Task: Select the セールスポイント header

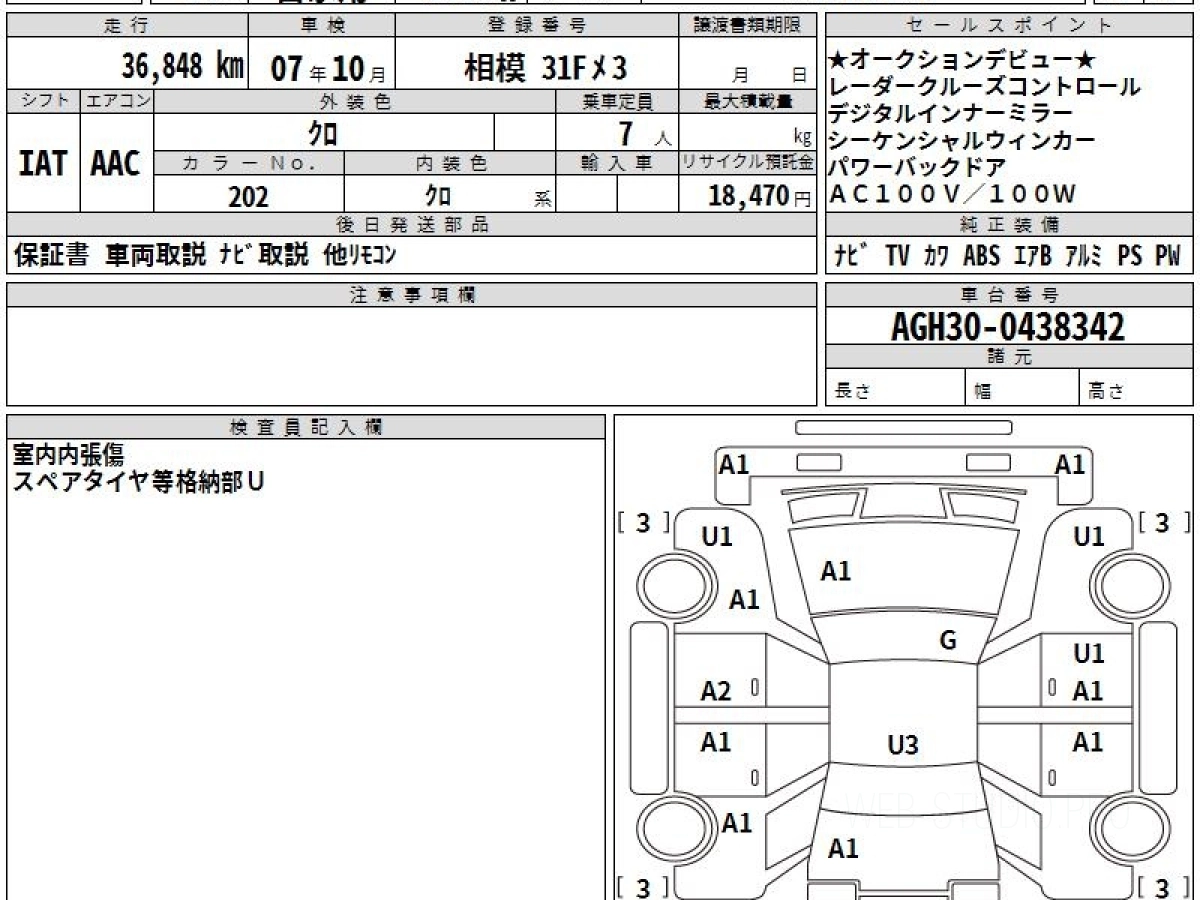Action: (x=1009, y=26)
